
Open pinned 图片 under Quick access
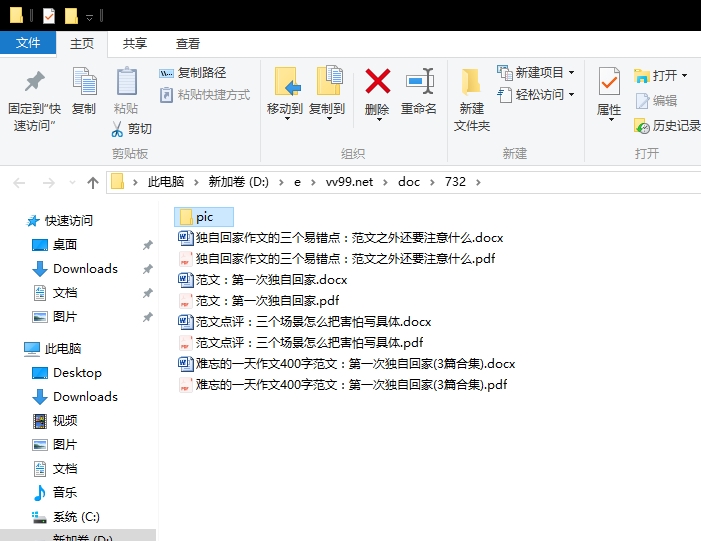pyautogui.click(x=55, y=317)
